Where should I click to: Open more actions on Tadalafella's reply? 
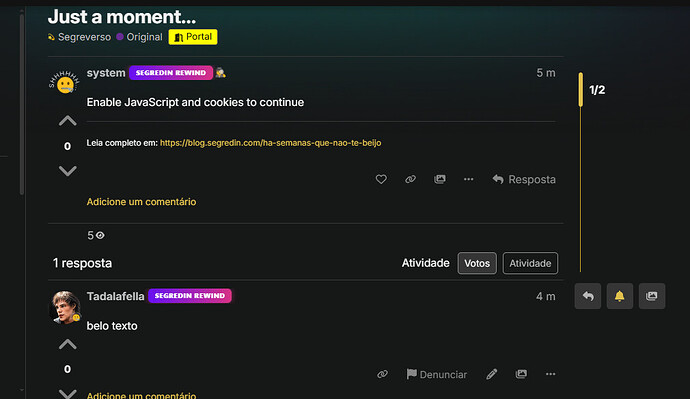pos(551,374)
